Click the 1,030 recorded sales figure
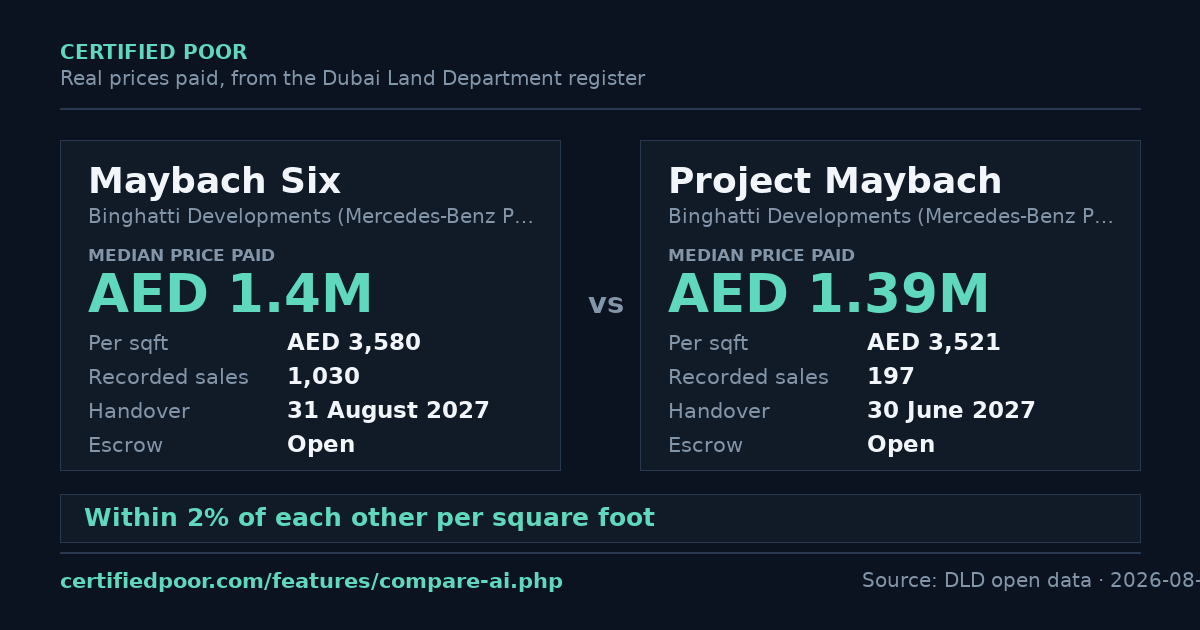 click(x=323, y=377)
